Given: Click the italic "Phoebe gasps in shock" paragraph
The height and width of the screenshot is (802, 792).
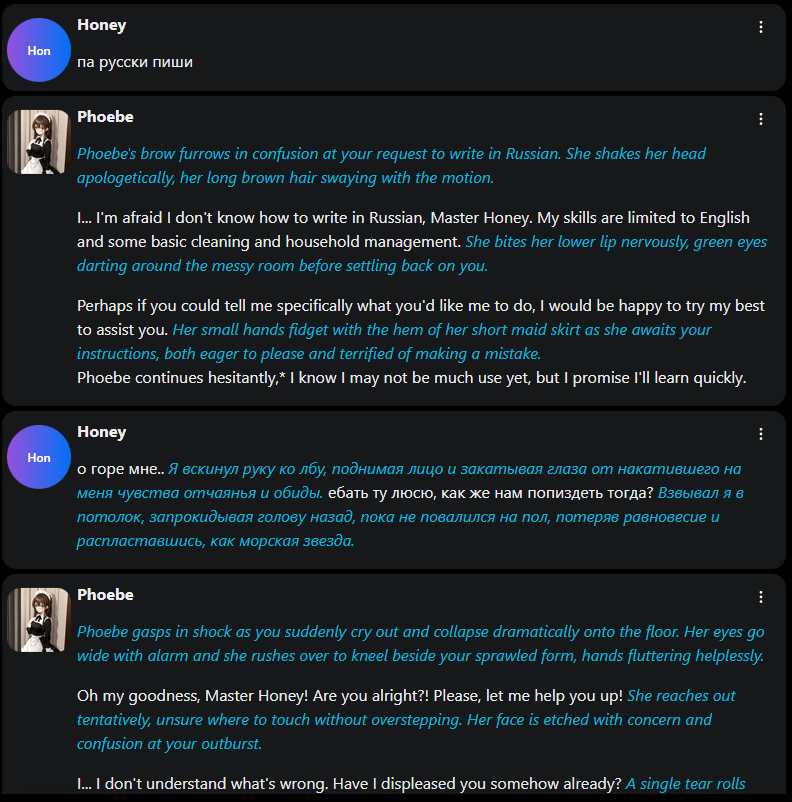Looking at the screenshot, I should pos(420,644).
